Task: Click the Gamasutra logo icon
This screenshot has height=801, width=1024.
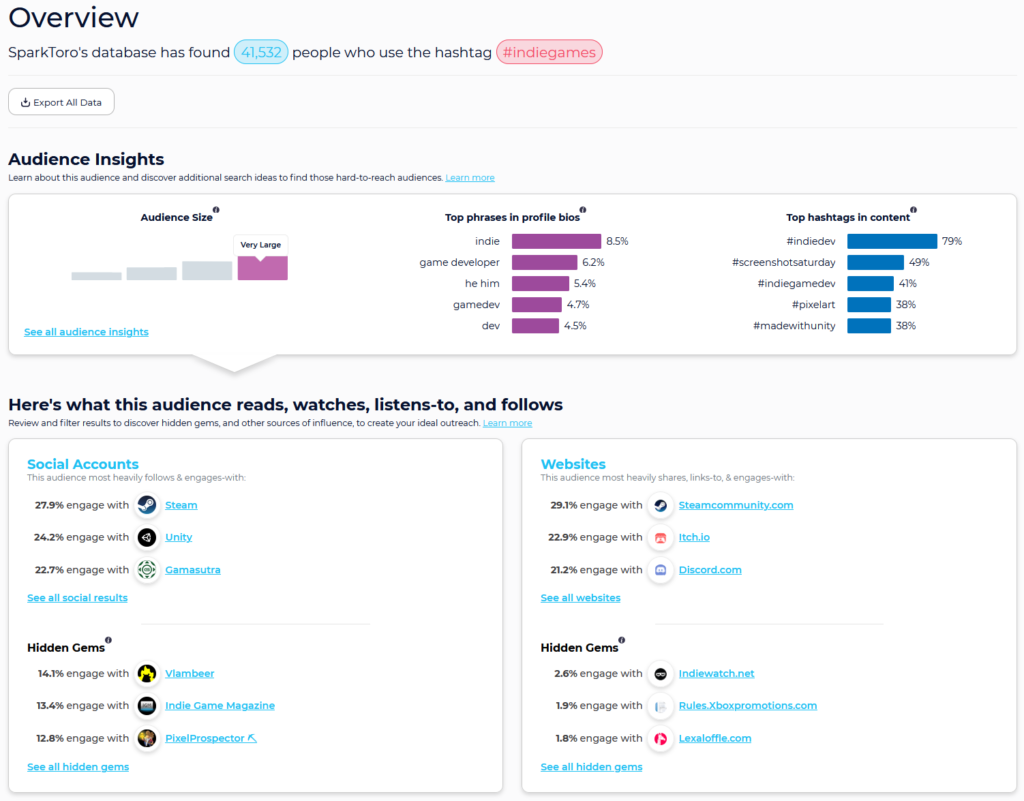Action: pyautogui.click(x=147, y=569)
